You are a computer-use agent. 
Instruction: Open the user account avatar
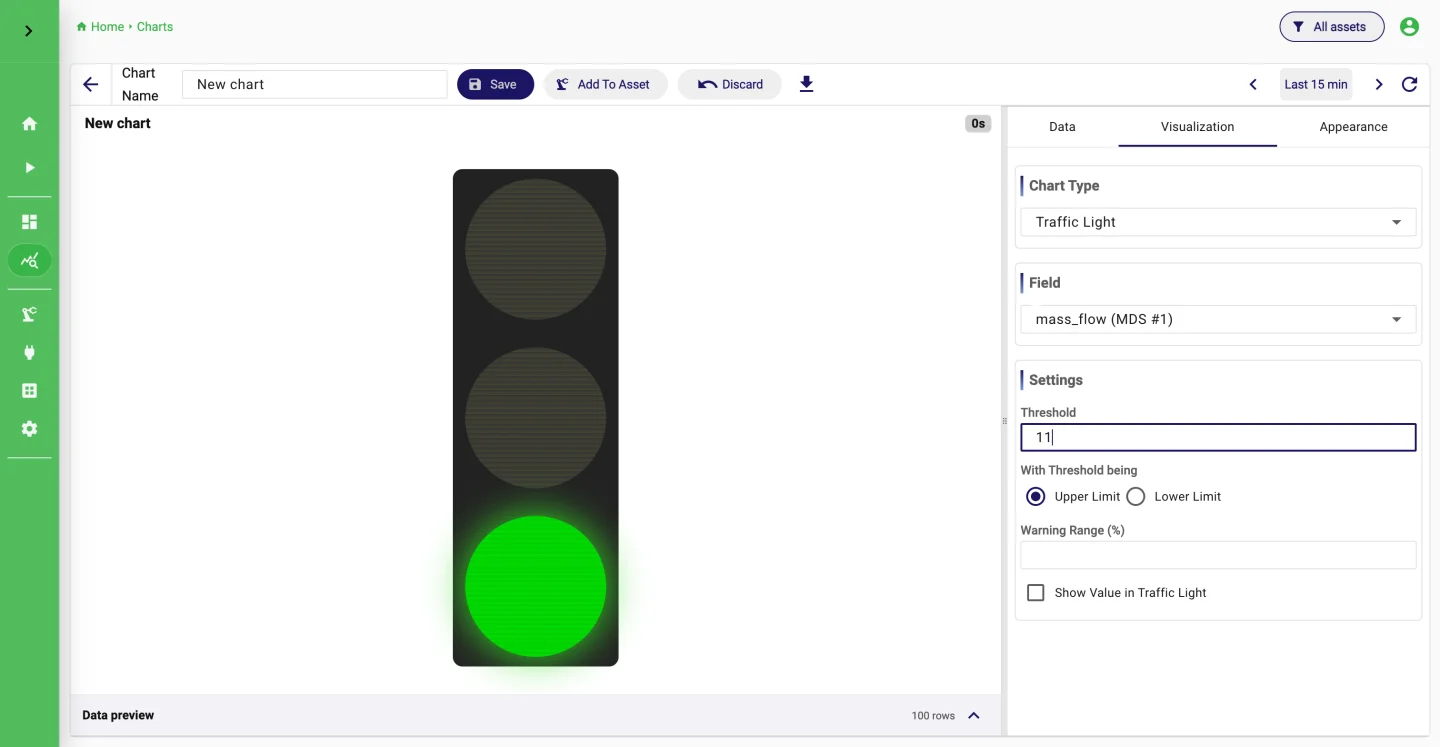pyautogui.click(x=1410, y=27)
